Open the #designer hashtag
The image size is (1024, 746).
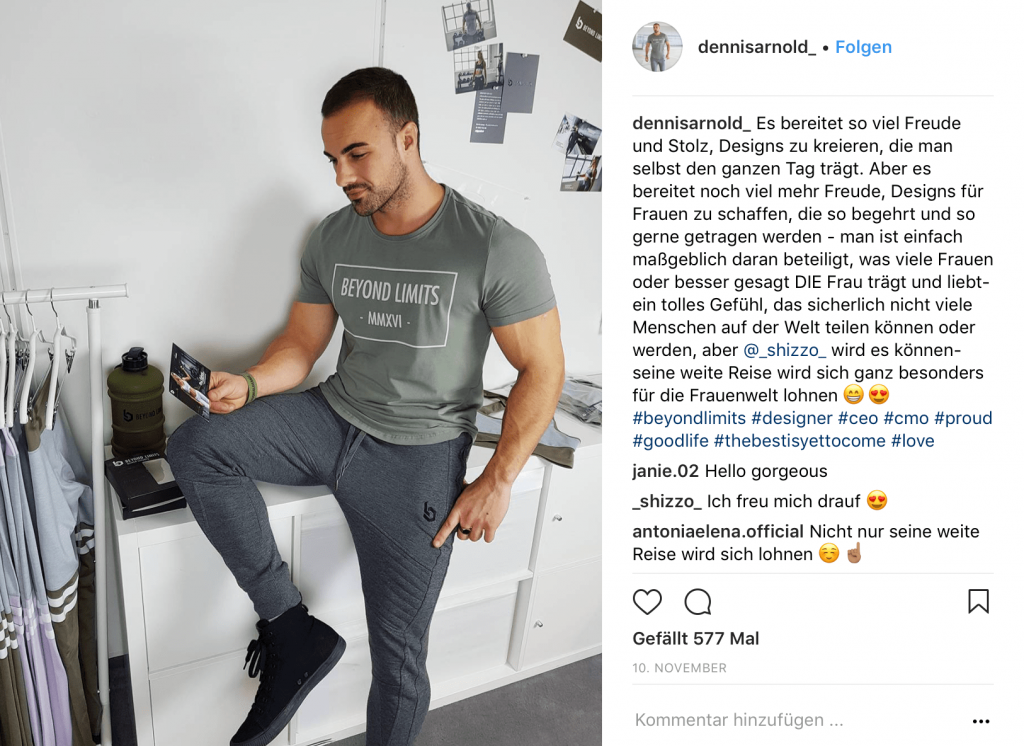(792, 418)
